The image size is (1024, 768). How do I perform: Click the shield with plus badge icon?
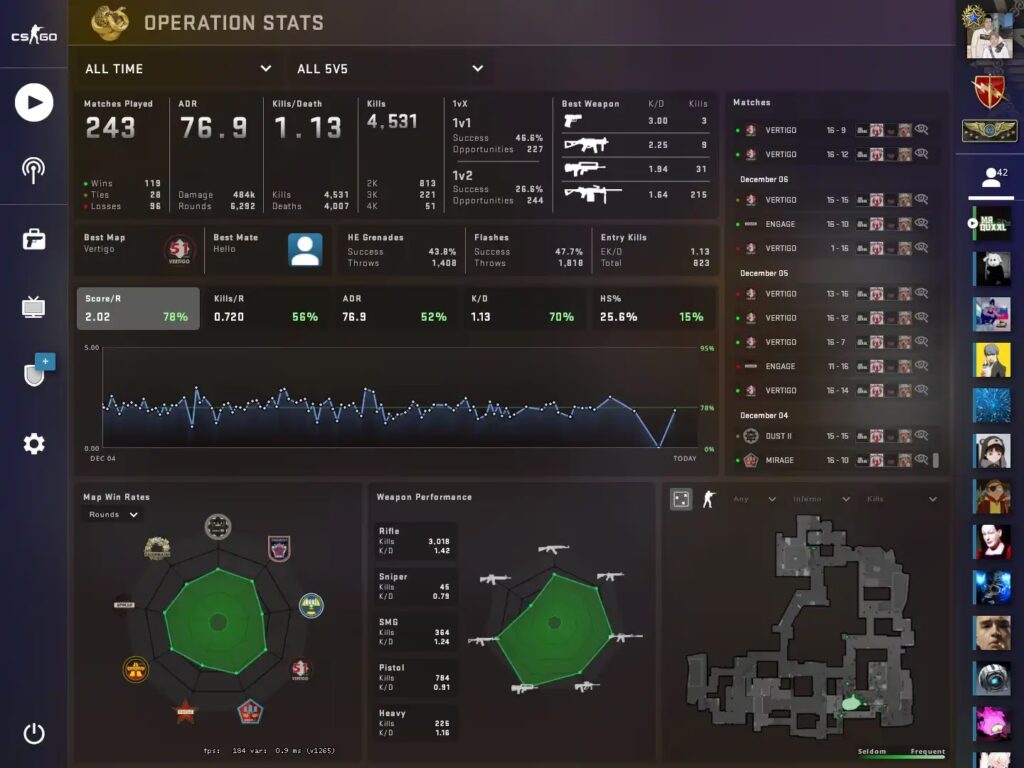[x=38, y=370]
